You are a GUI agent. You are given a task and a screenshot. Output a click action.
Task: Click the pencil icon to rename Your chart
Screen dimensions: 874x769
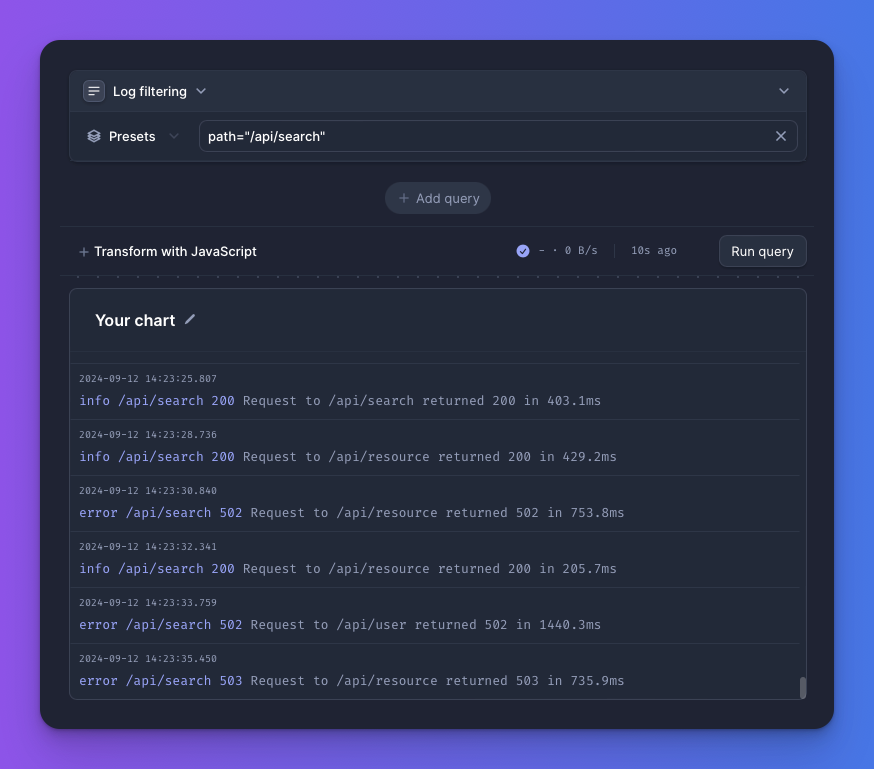189,320
